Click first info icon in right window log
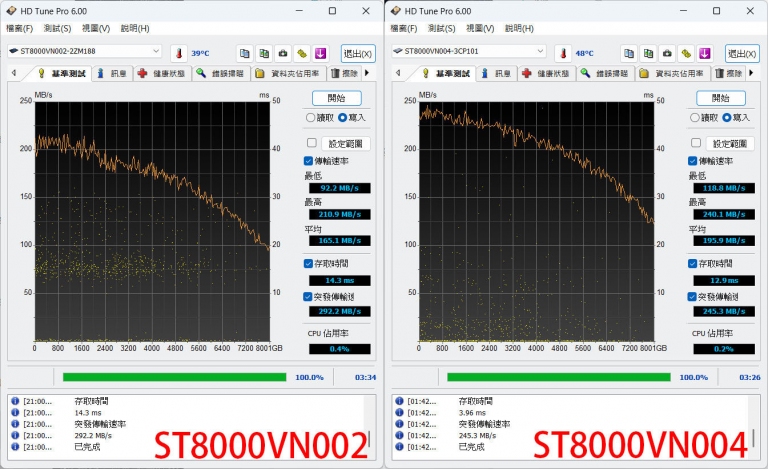Image resolution: width=768 pixels, height=469 pixels. [x=400, y=401]
